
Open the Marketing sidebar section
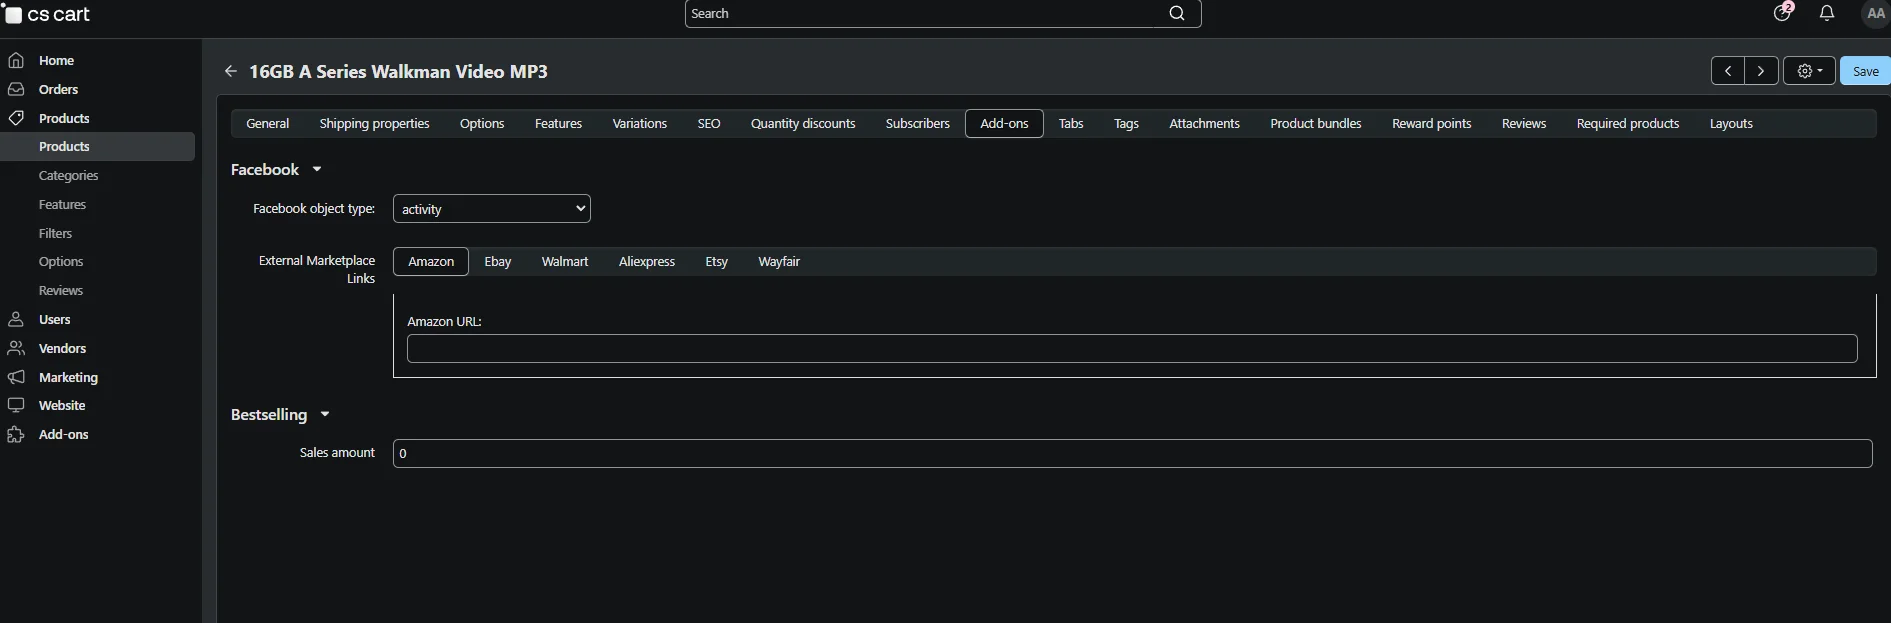point(68,378)
